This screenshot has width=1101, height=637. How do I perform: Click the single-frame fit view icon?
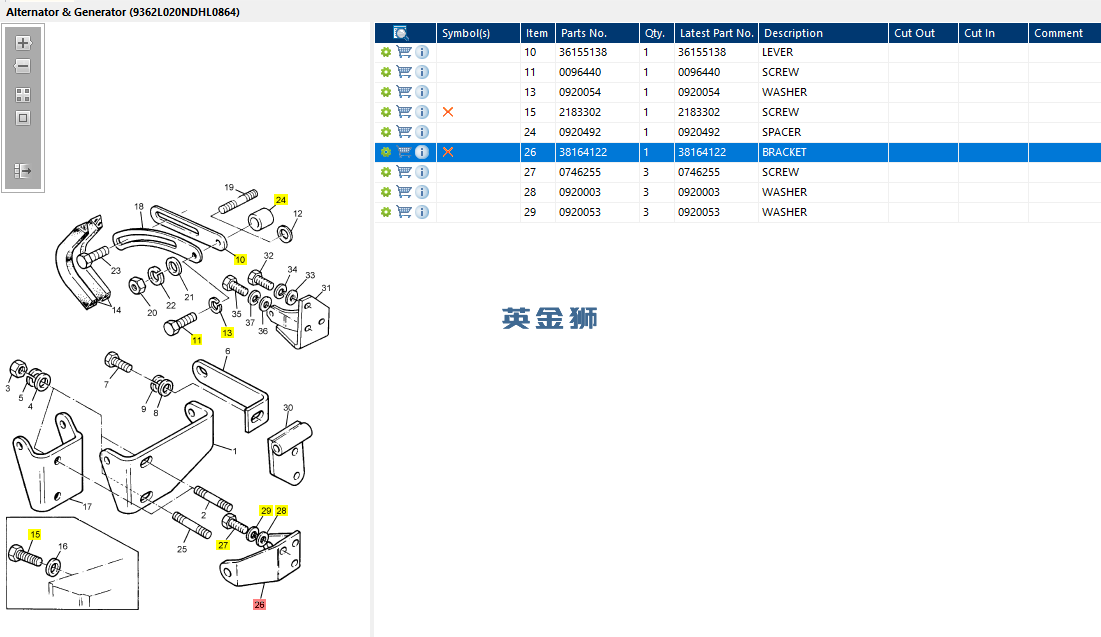[x=22, y=118]
